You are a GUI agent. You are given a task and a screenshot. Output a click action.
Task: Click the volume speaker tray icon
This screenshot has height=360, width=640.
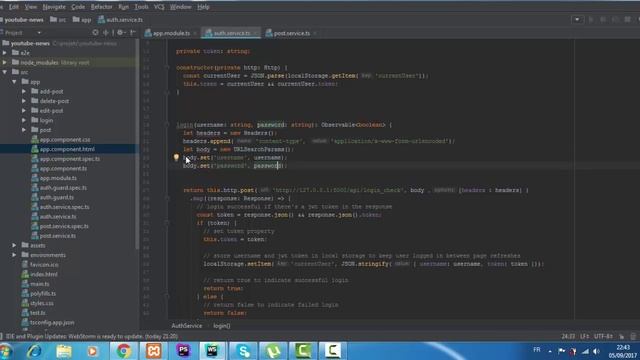click(596, 351)
